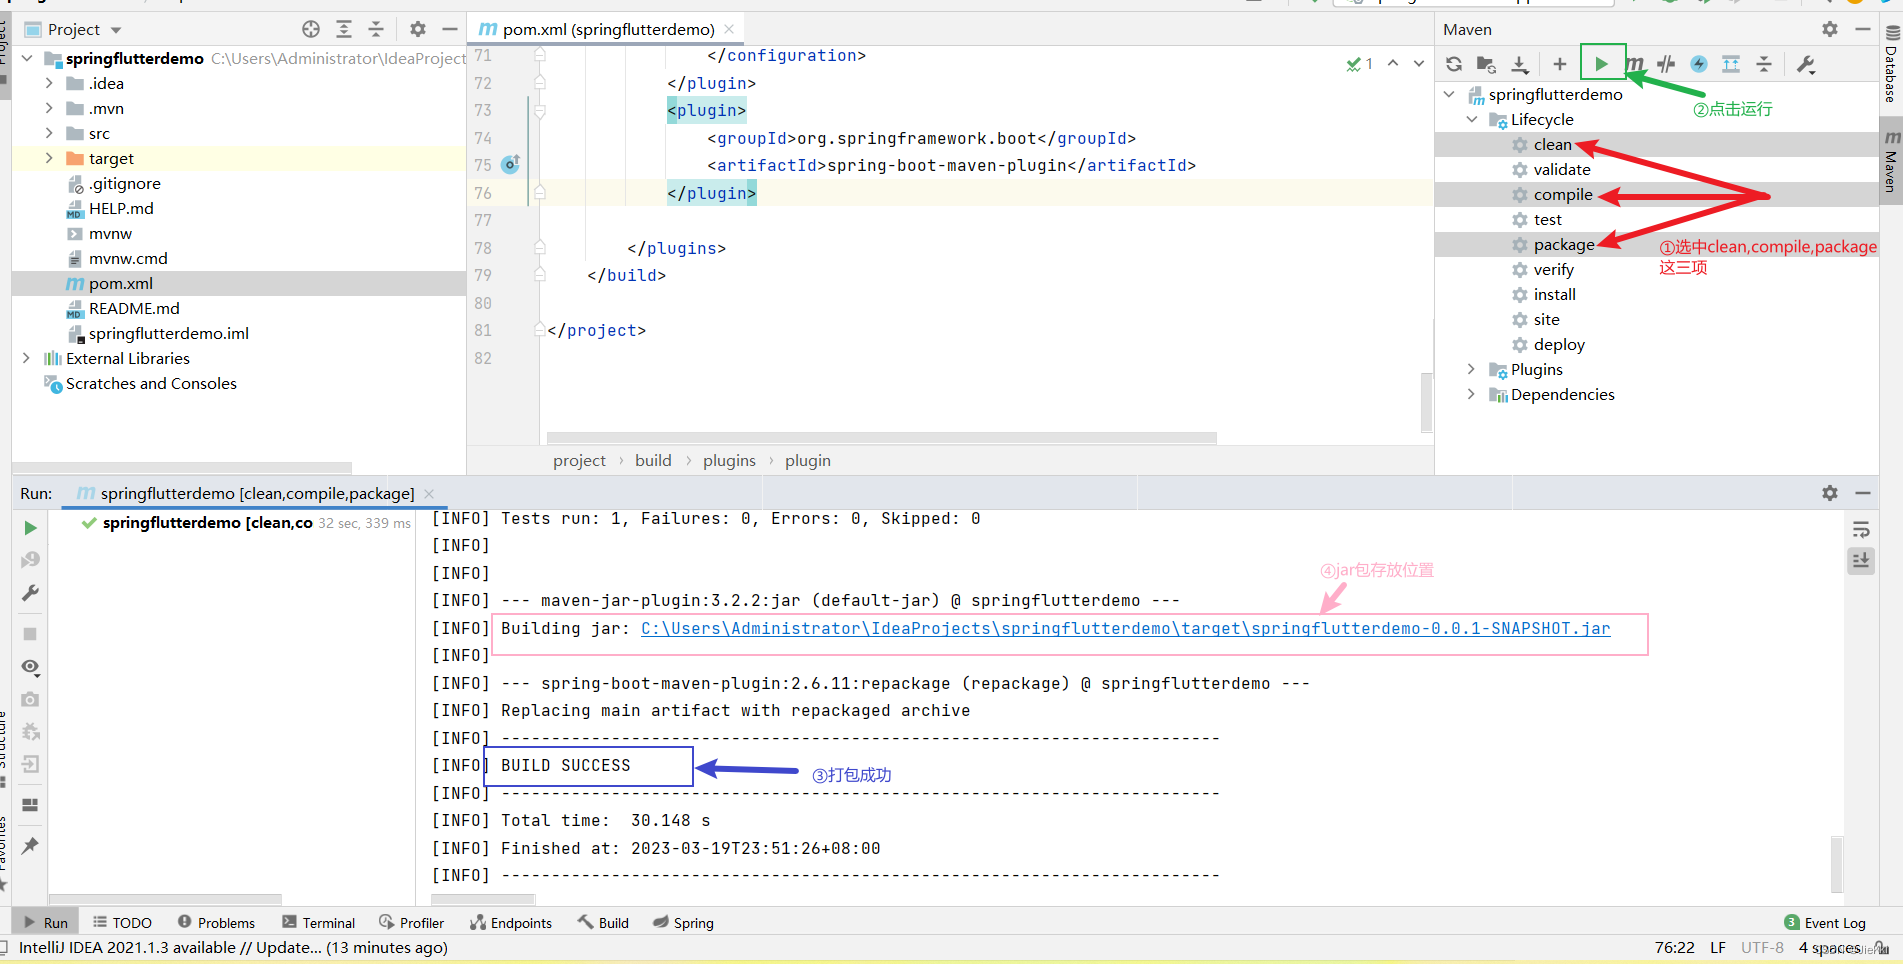Open Maven settings wrench icon

tap(1806, 64)
